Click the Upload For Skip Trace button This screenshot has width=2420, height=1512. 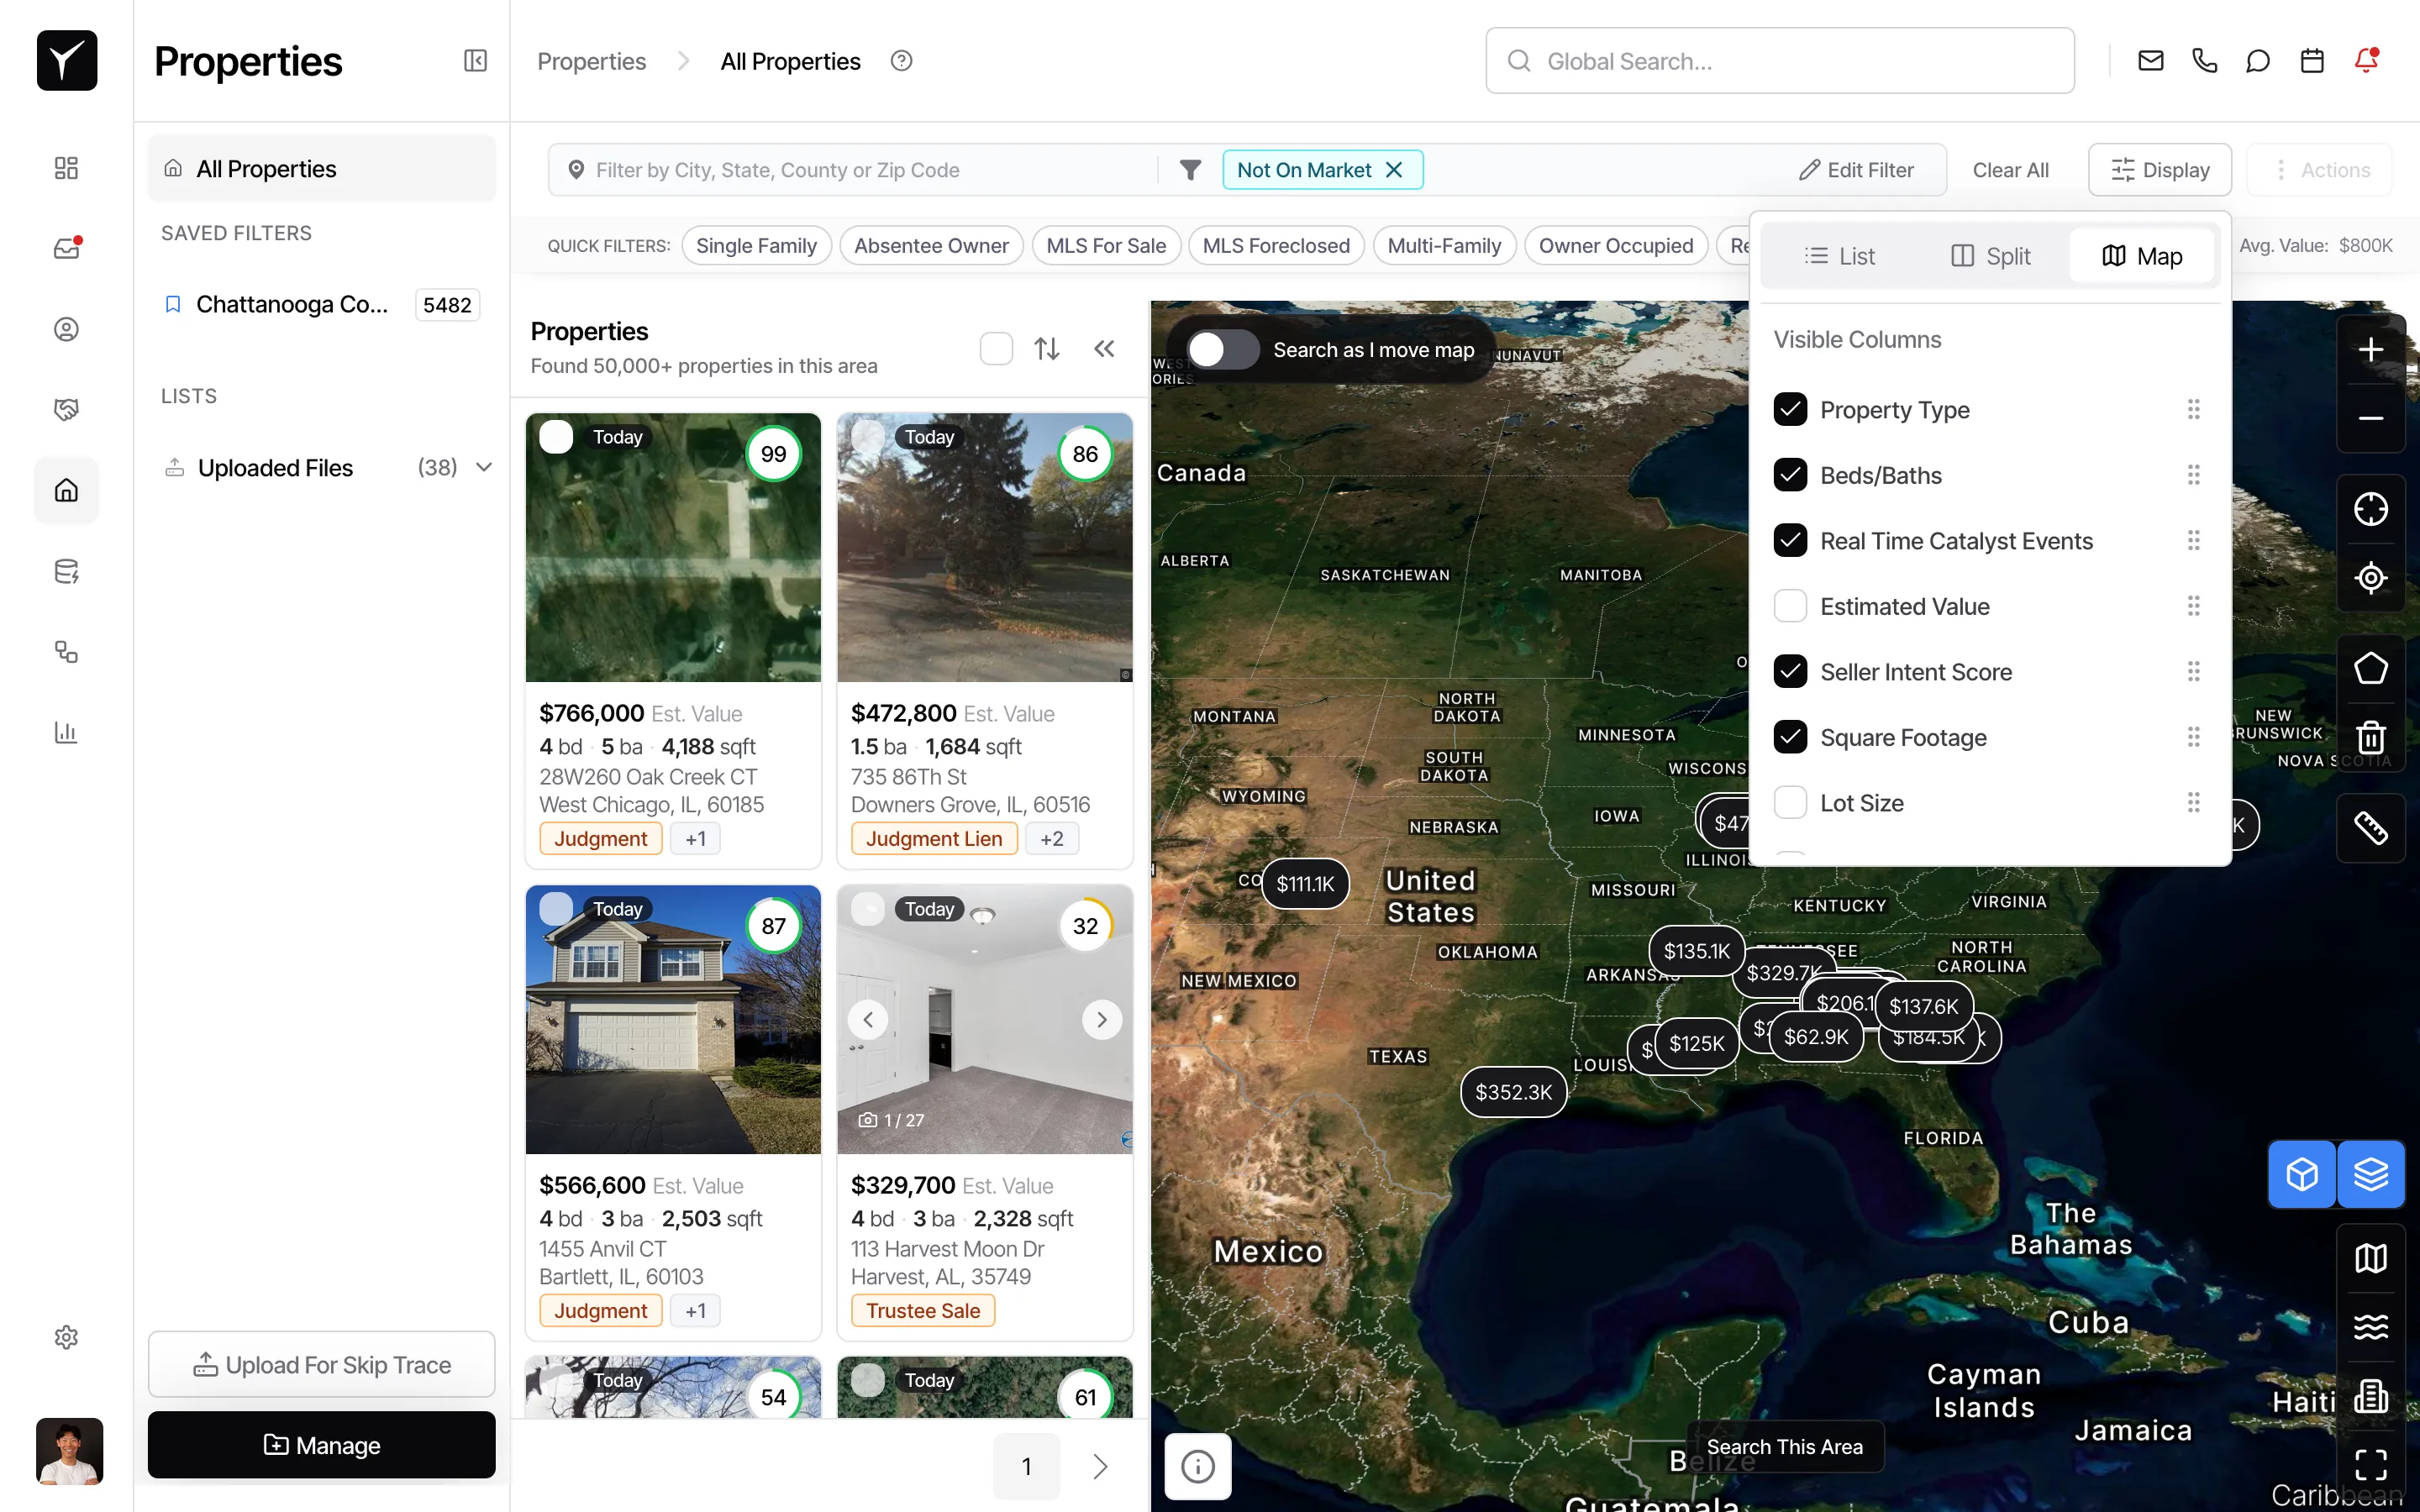[321, 1364]
